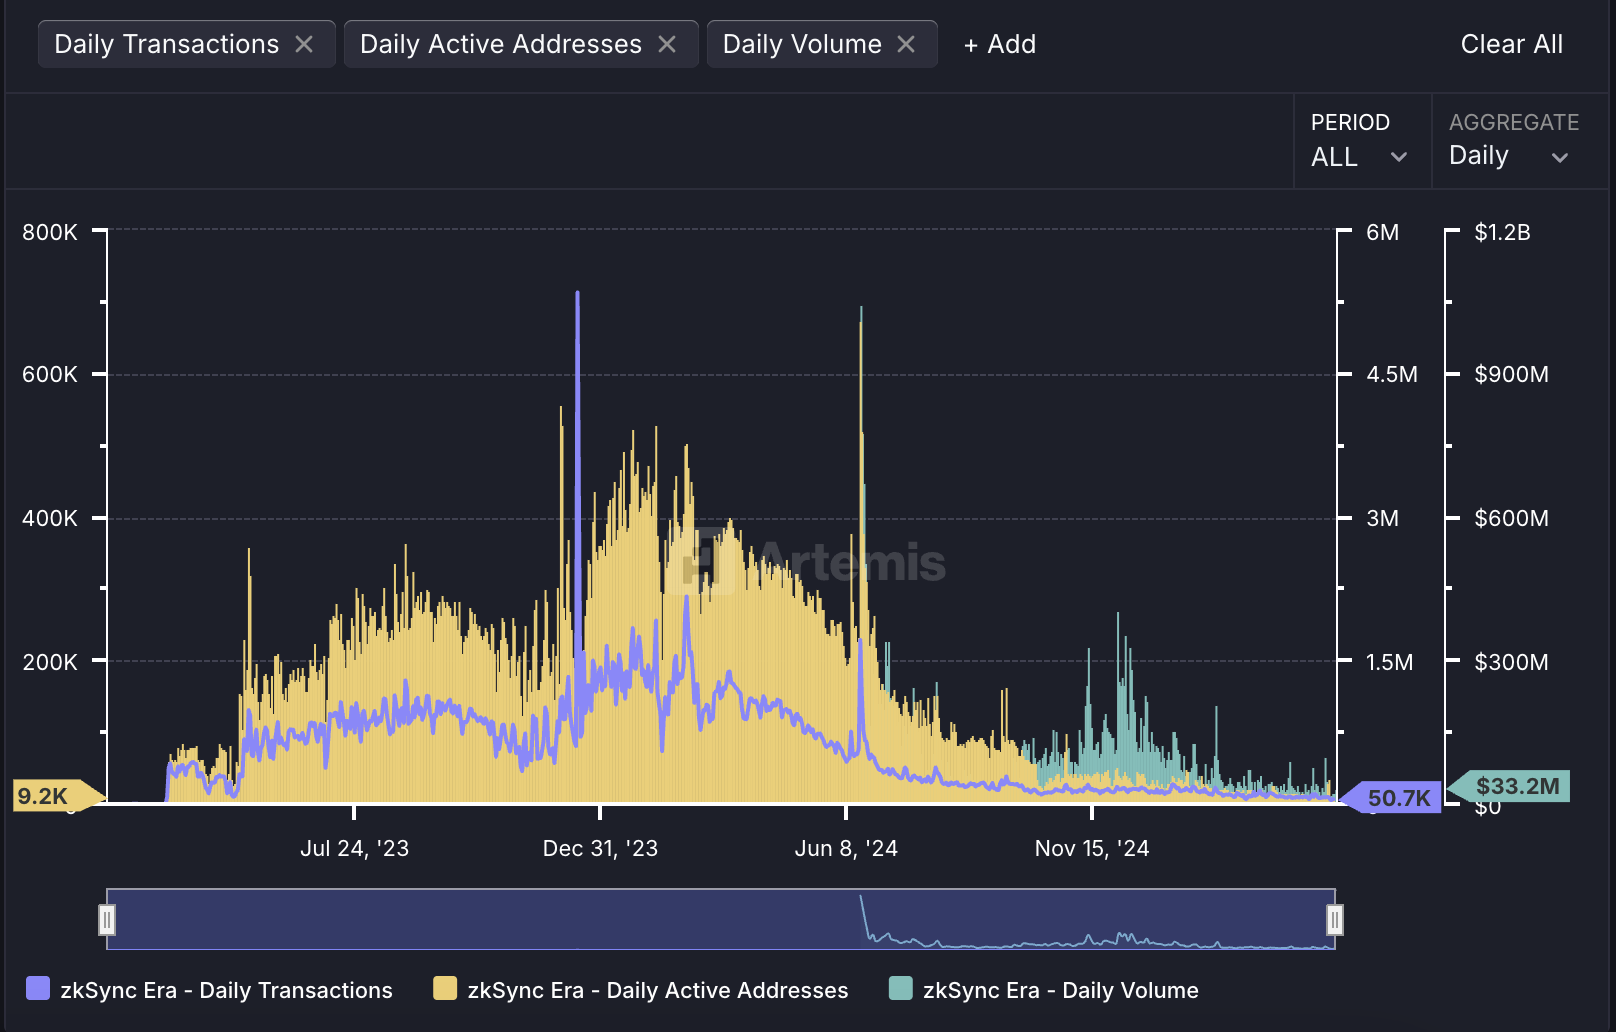Open the PERIOD dropdown showing ALL
This screenshot has width=1616, height=1032.
click(x=1358, y=142)
